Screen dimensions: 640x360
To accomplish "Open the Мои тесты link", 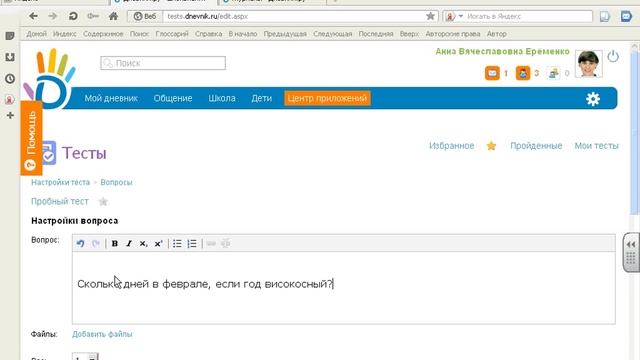I will (596, 146).
